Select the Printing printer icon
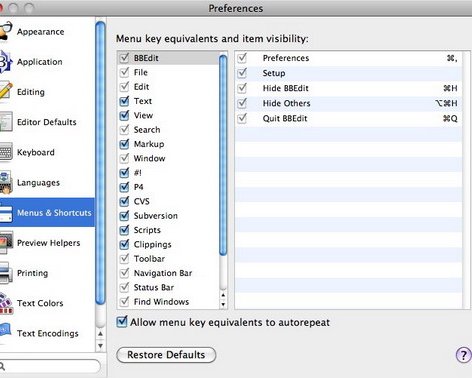472x378 pixels. pyautogui.click(x=6, y=273)
